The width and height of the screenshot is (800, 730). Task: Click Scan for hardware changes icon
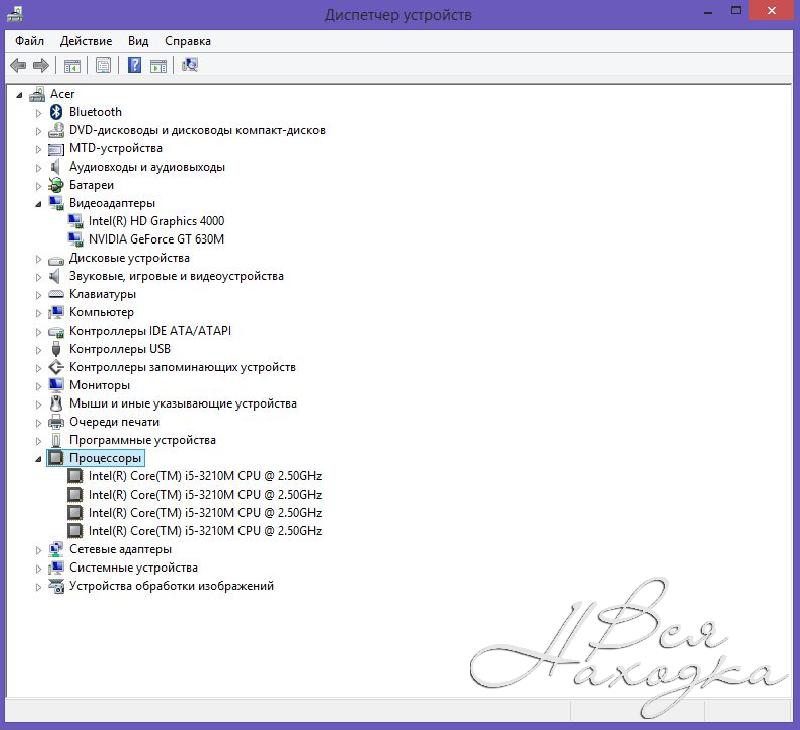[x=190, y=66]
